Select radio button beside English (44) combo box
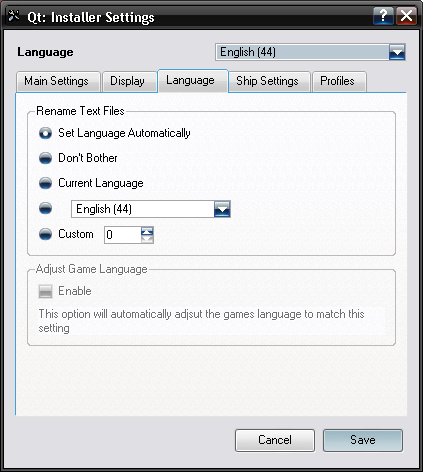The image size is (423, 472). 45,209
